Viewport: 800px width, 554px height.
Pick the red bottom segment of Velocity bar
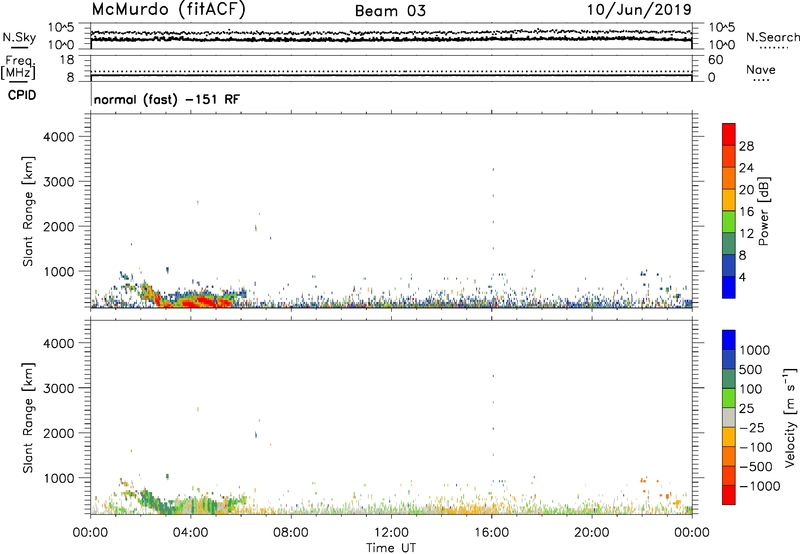[729, 495]
